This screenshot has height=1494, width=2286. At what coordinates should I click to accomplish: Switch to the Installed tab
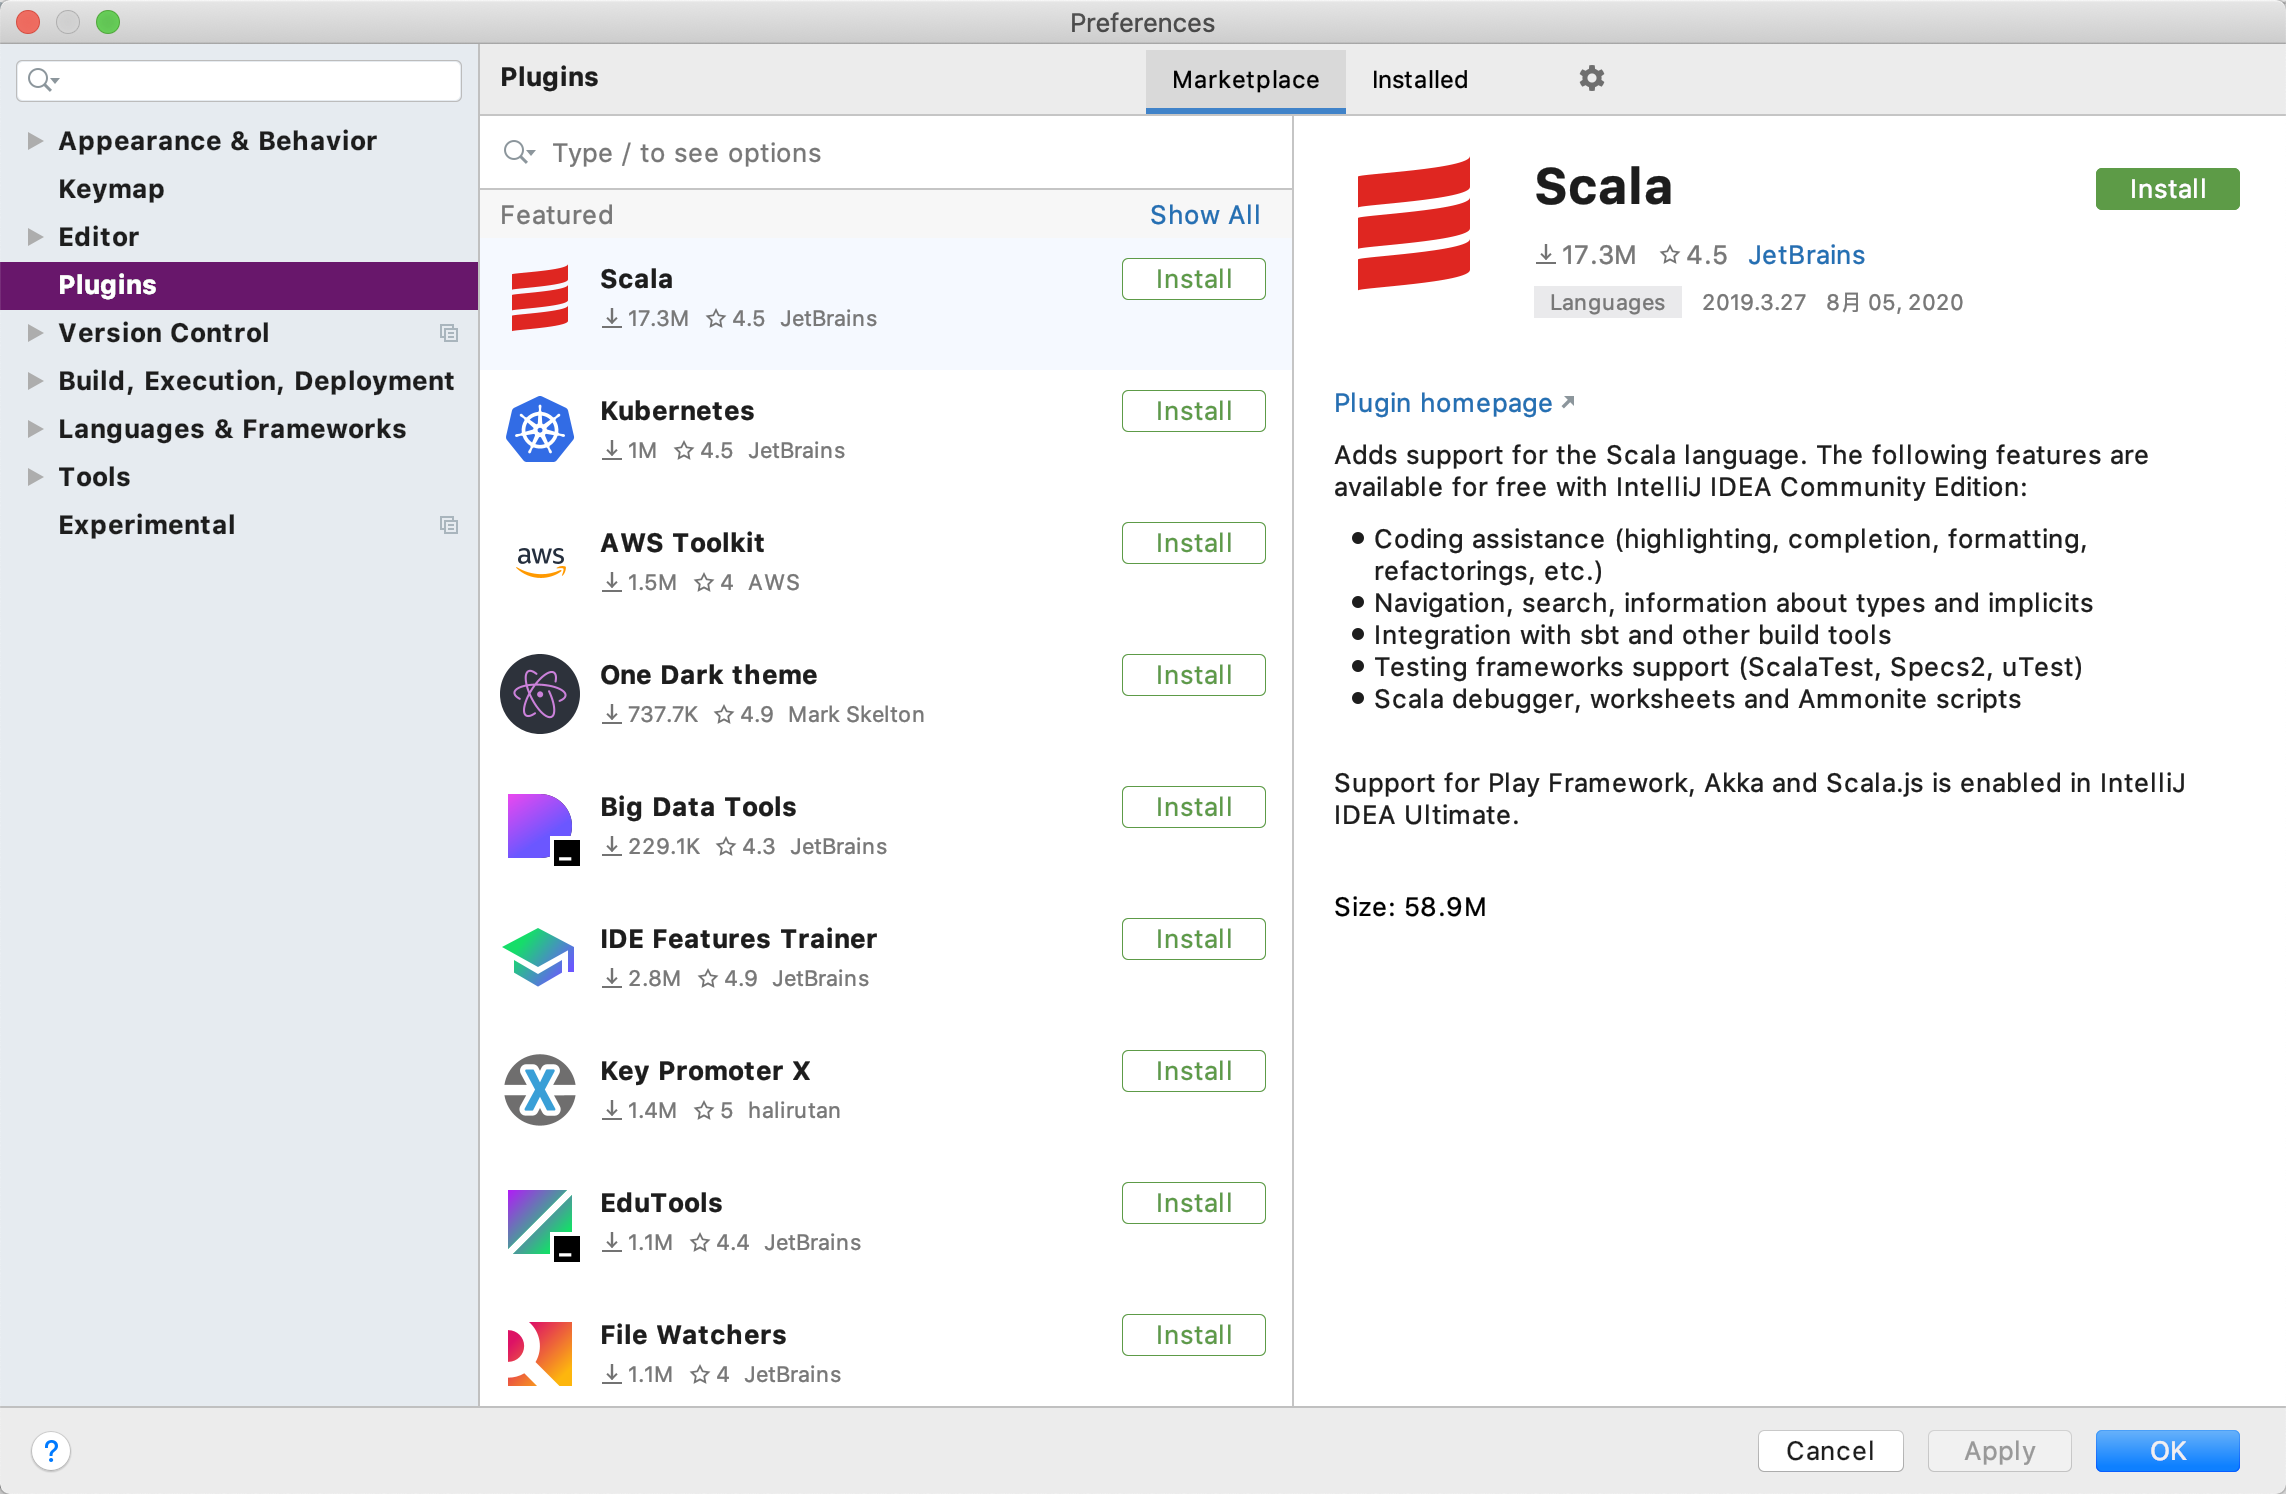pyautogui.click(x=1419, y=80)
